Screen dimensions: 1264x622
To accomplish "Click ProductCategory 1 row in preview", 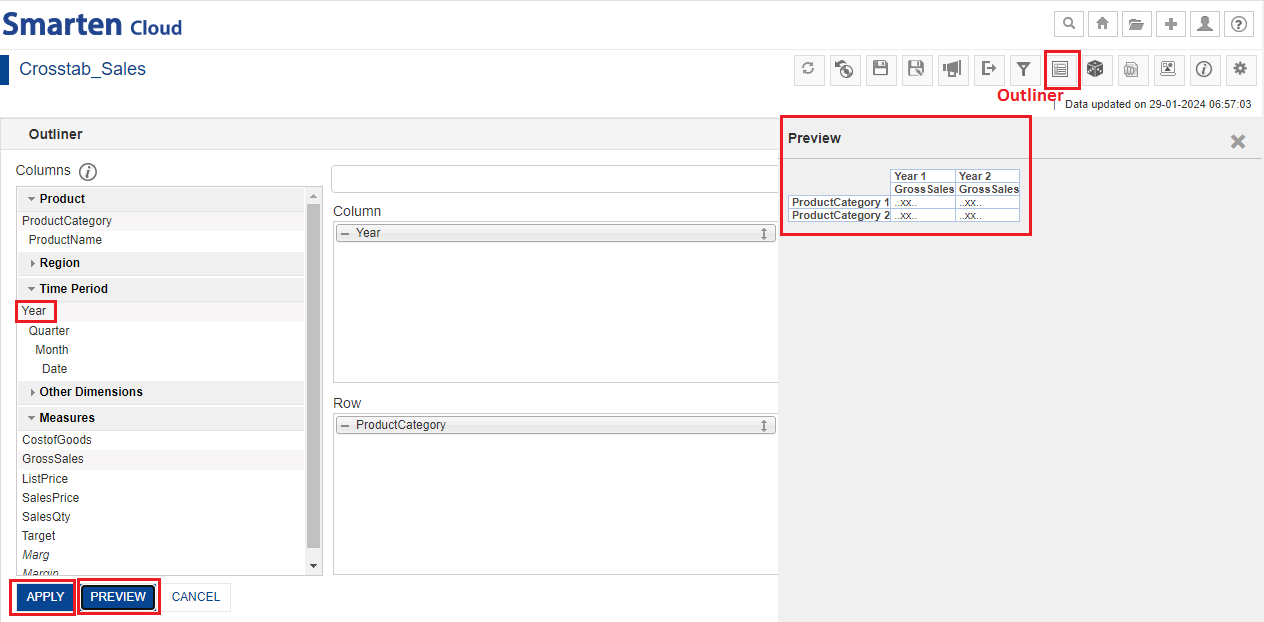I will click(x=840, y=202).
